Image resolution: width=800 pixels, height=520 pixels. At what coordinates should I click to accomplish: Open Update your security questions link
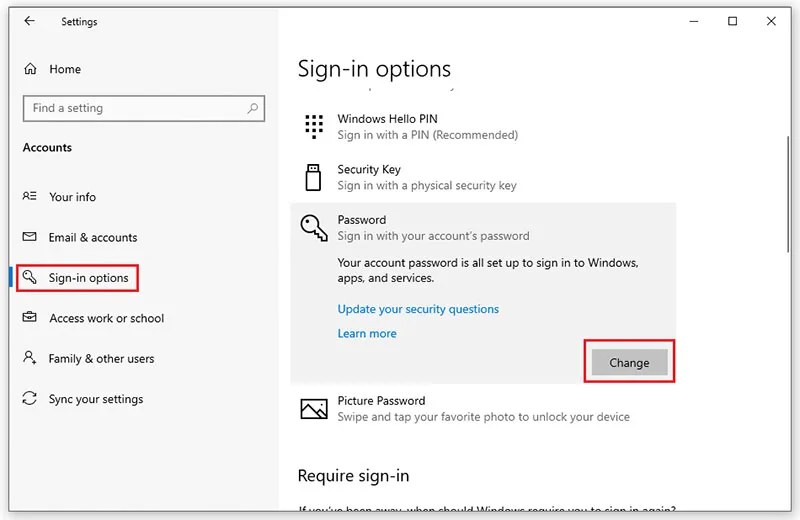(x=418, y=309)
